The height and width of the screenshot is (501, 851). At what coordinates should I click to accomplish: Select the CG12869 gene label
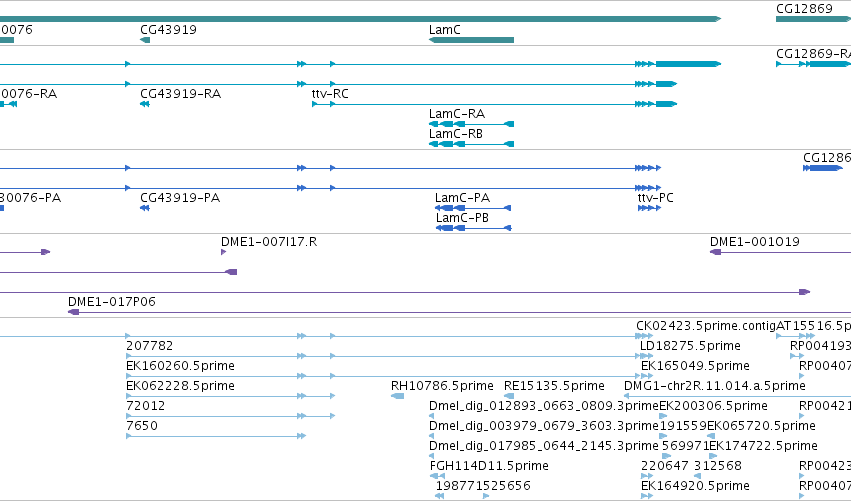804,9
